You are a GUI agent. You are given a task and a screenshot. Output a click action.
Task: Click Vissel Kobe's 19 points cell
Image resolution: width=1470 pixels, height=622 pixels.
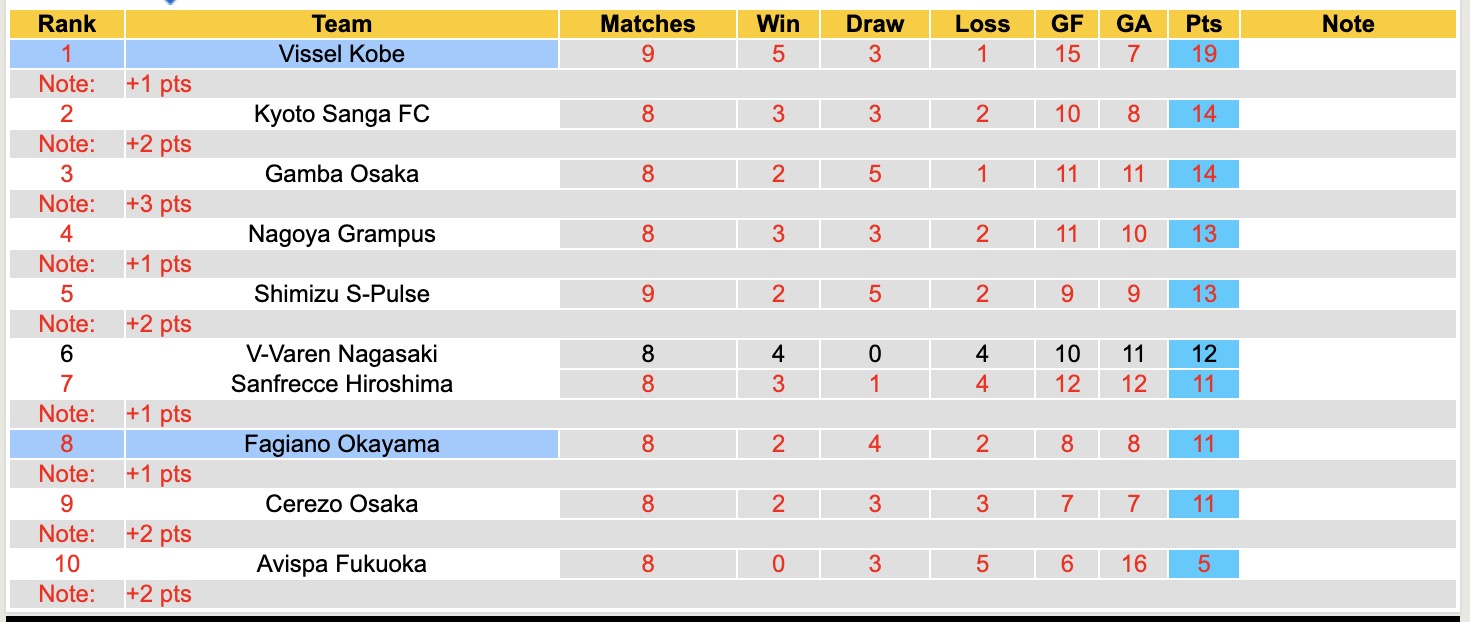pos(1203,54)
